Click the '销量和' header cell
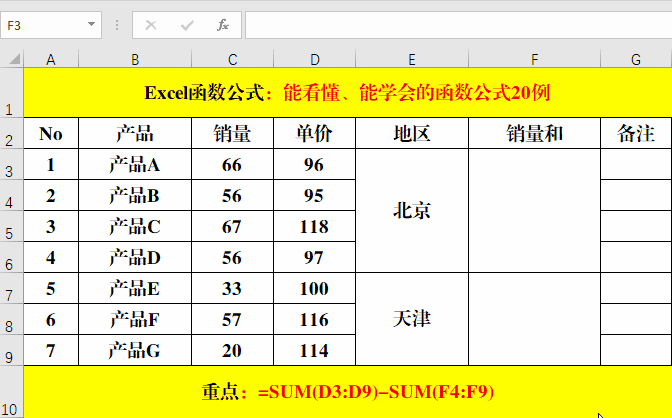Screen dimensions: 672x418 [534, 133]
